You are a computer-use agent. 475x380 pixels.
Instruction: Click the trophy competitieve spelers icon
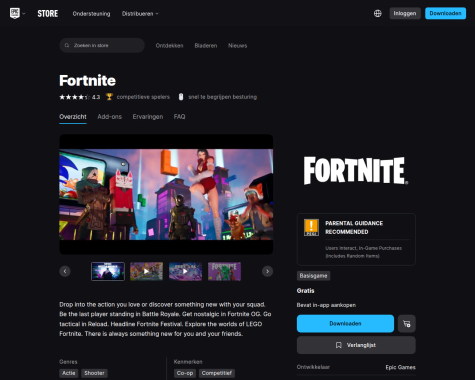[109, 97]
